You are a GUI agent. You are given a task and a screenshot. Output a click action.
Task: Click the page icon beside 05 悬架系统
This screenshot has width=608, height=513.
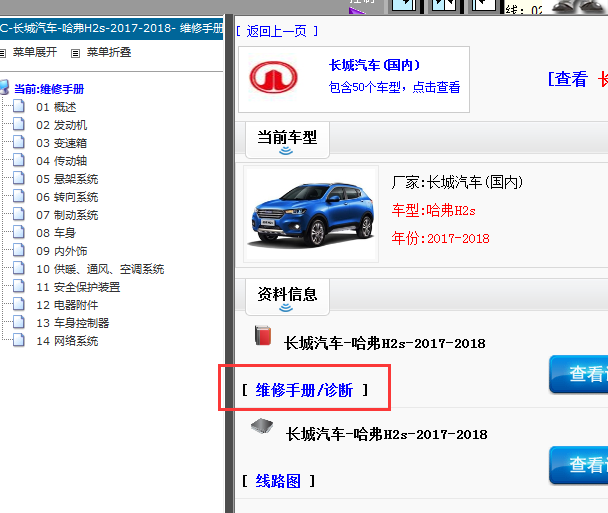coord(19,178)
